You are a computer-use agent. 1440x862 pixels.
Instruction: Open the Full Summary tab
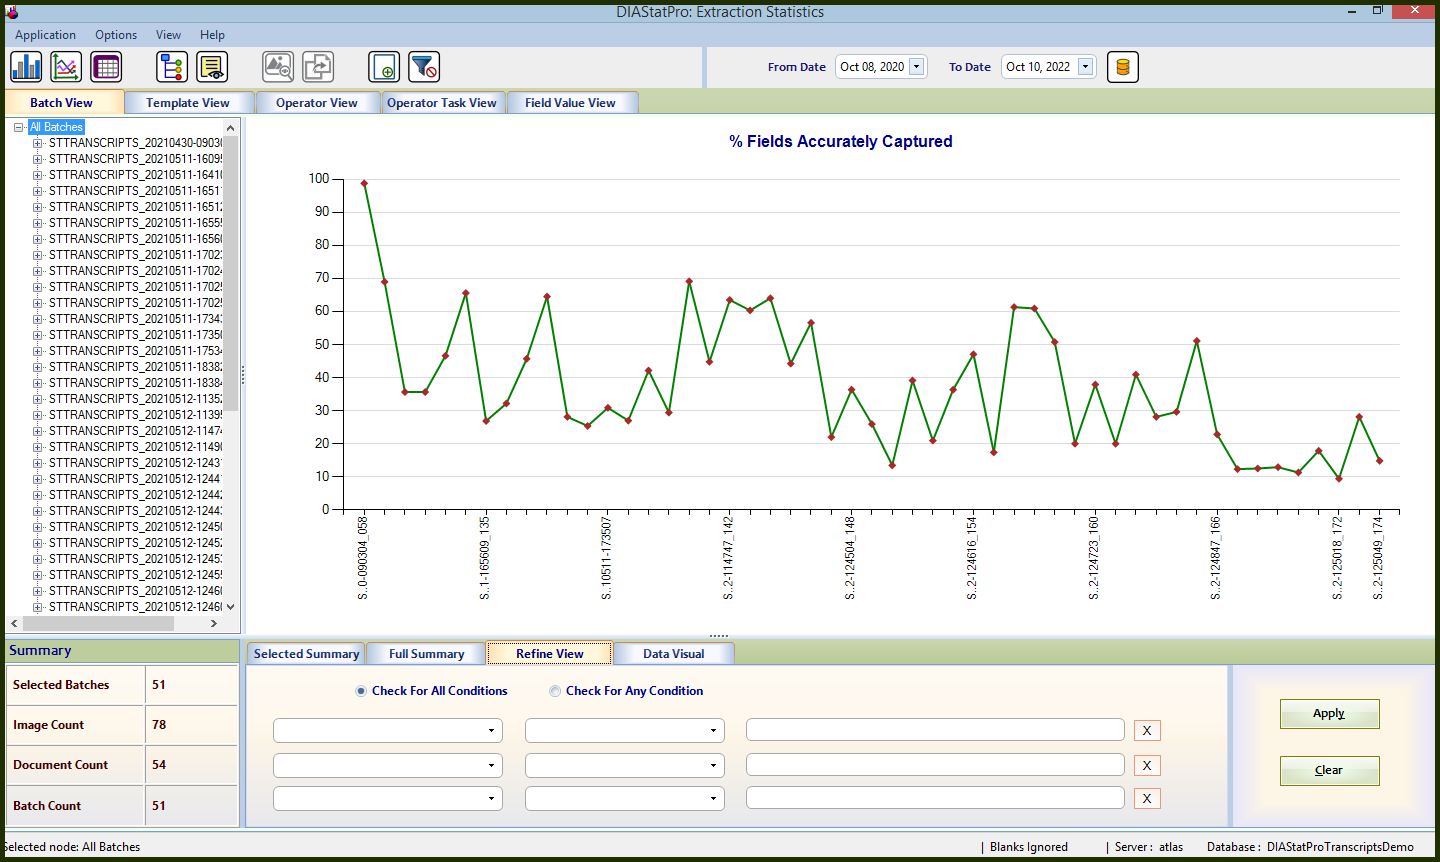pos(427,654)
